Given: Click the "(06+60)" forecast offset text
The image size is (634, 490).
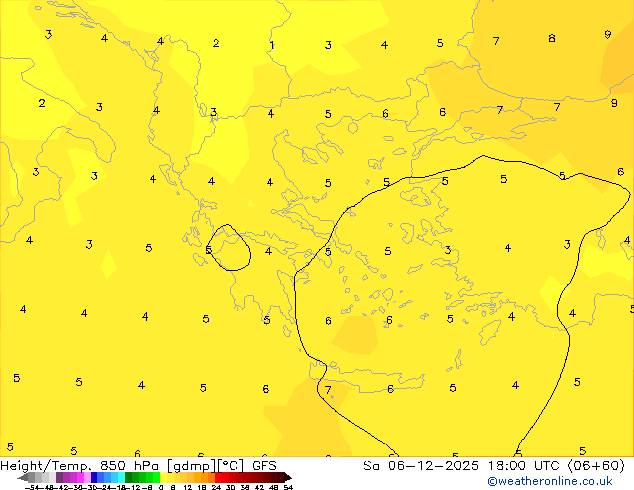Looking at the screenshot, I should (x=597, y=465).
